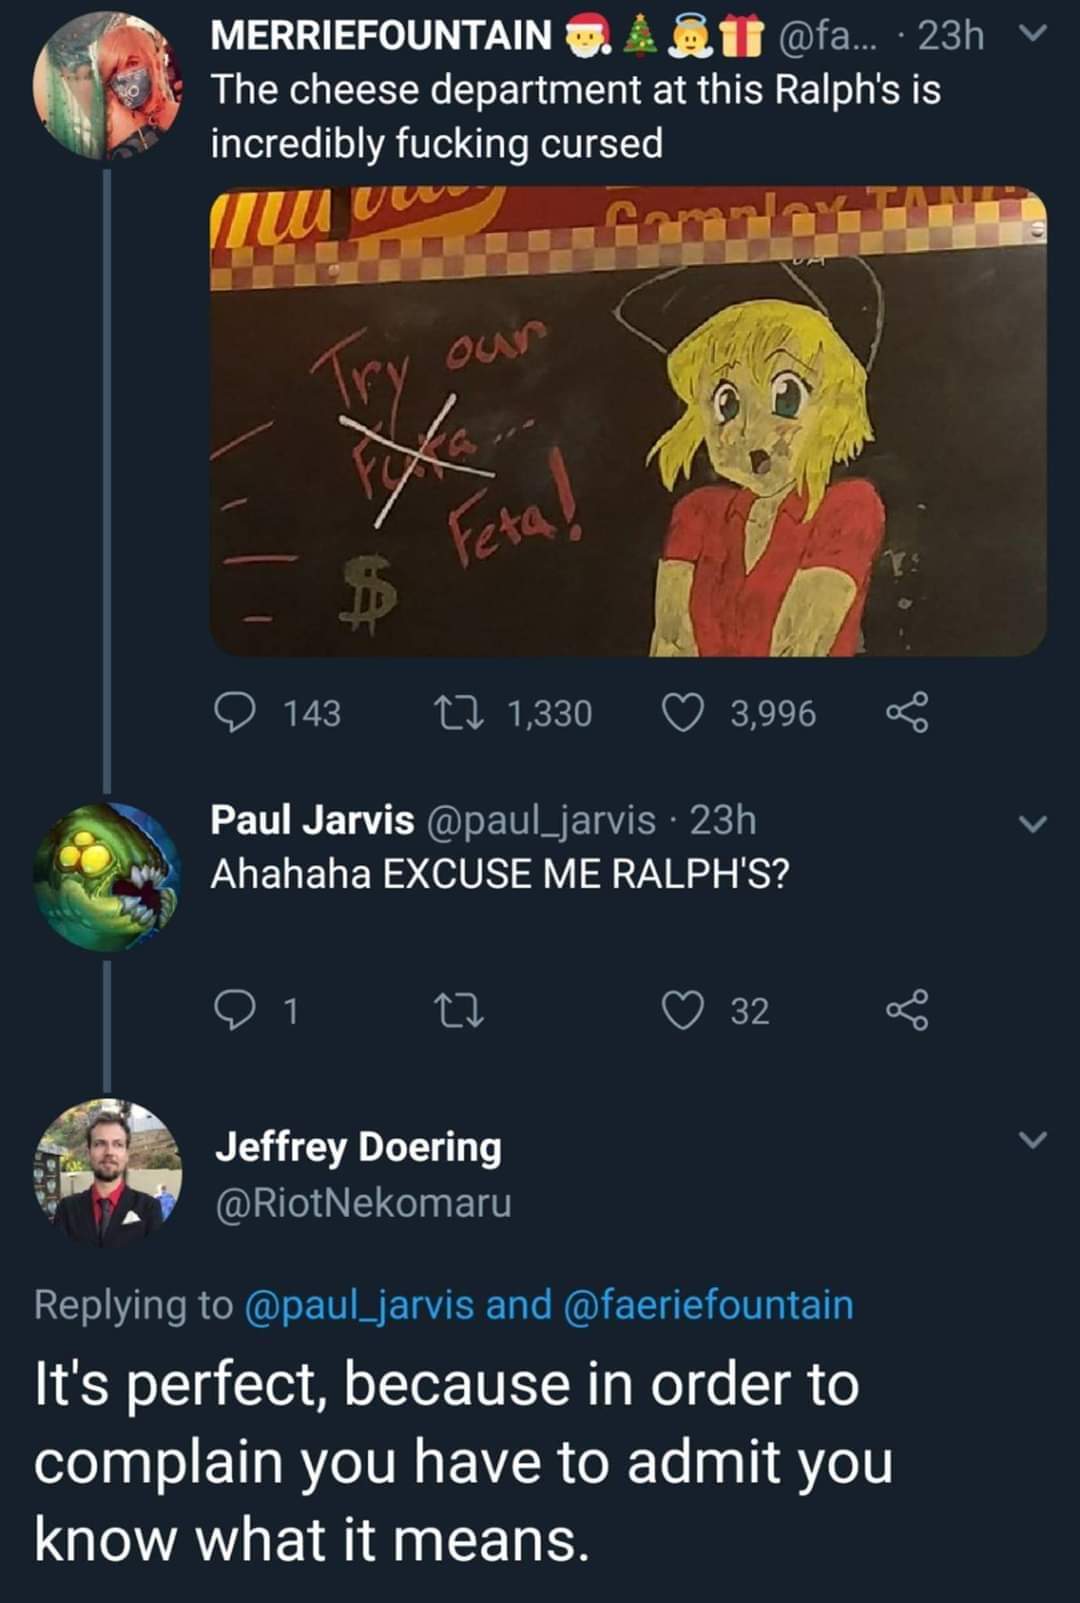The width and height of the screenshot is (1080, 1603).
Task: Open the chevron menu on Jeffrey Doering's reply
Action: click(1034, 1140)
